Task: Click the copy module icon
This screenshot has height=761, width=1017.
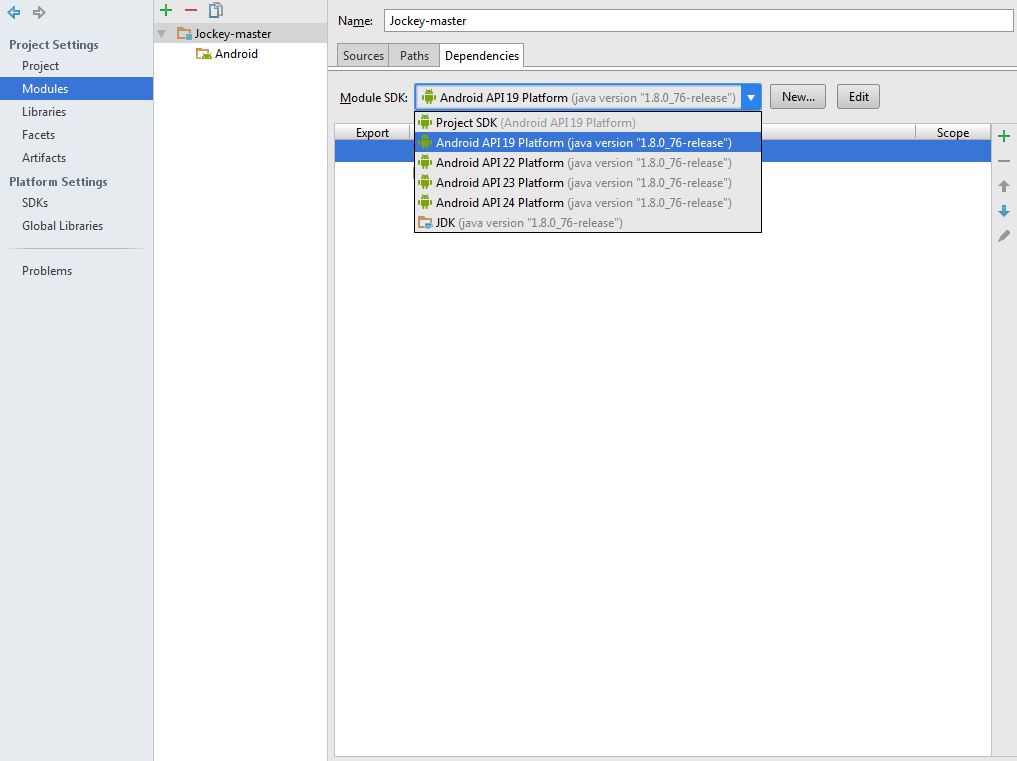Action: pos(215,10)
